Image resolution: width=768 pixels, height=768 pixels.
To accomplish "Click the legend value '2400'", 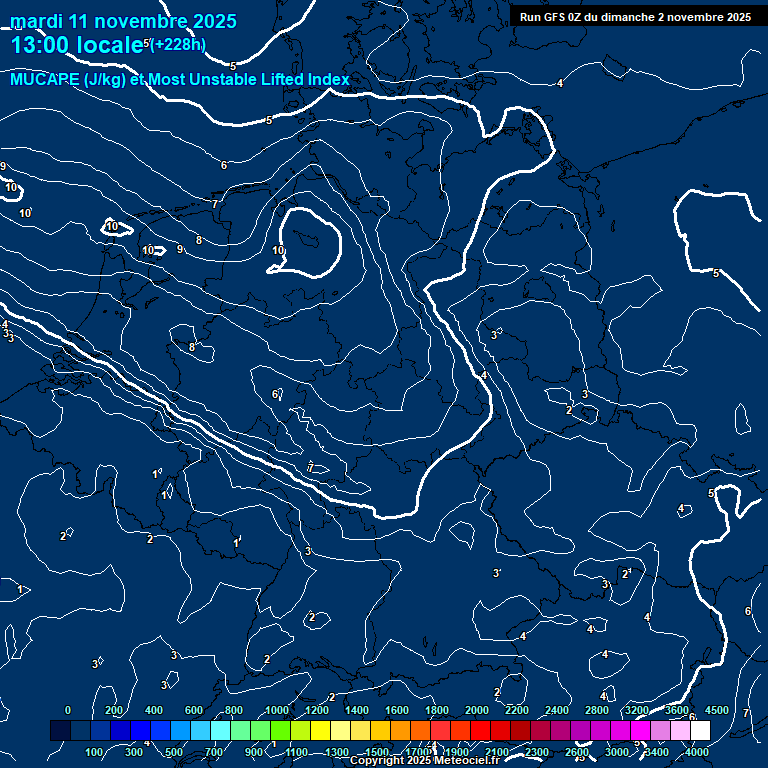I will (557, 710).
